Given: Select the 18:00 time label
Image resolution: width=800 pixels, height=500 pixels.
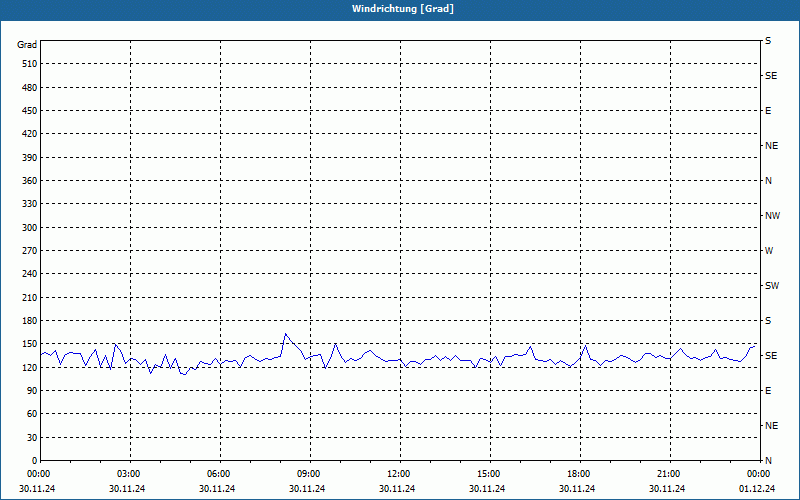Looking at the screenshot, I should (579, 474).
